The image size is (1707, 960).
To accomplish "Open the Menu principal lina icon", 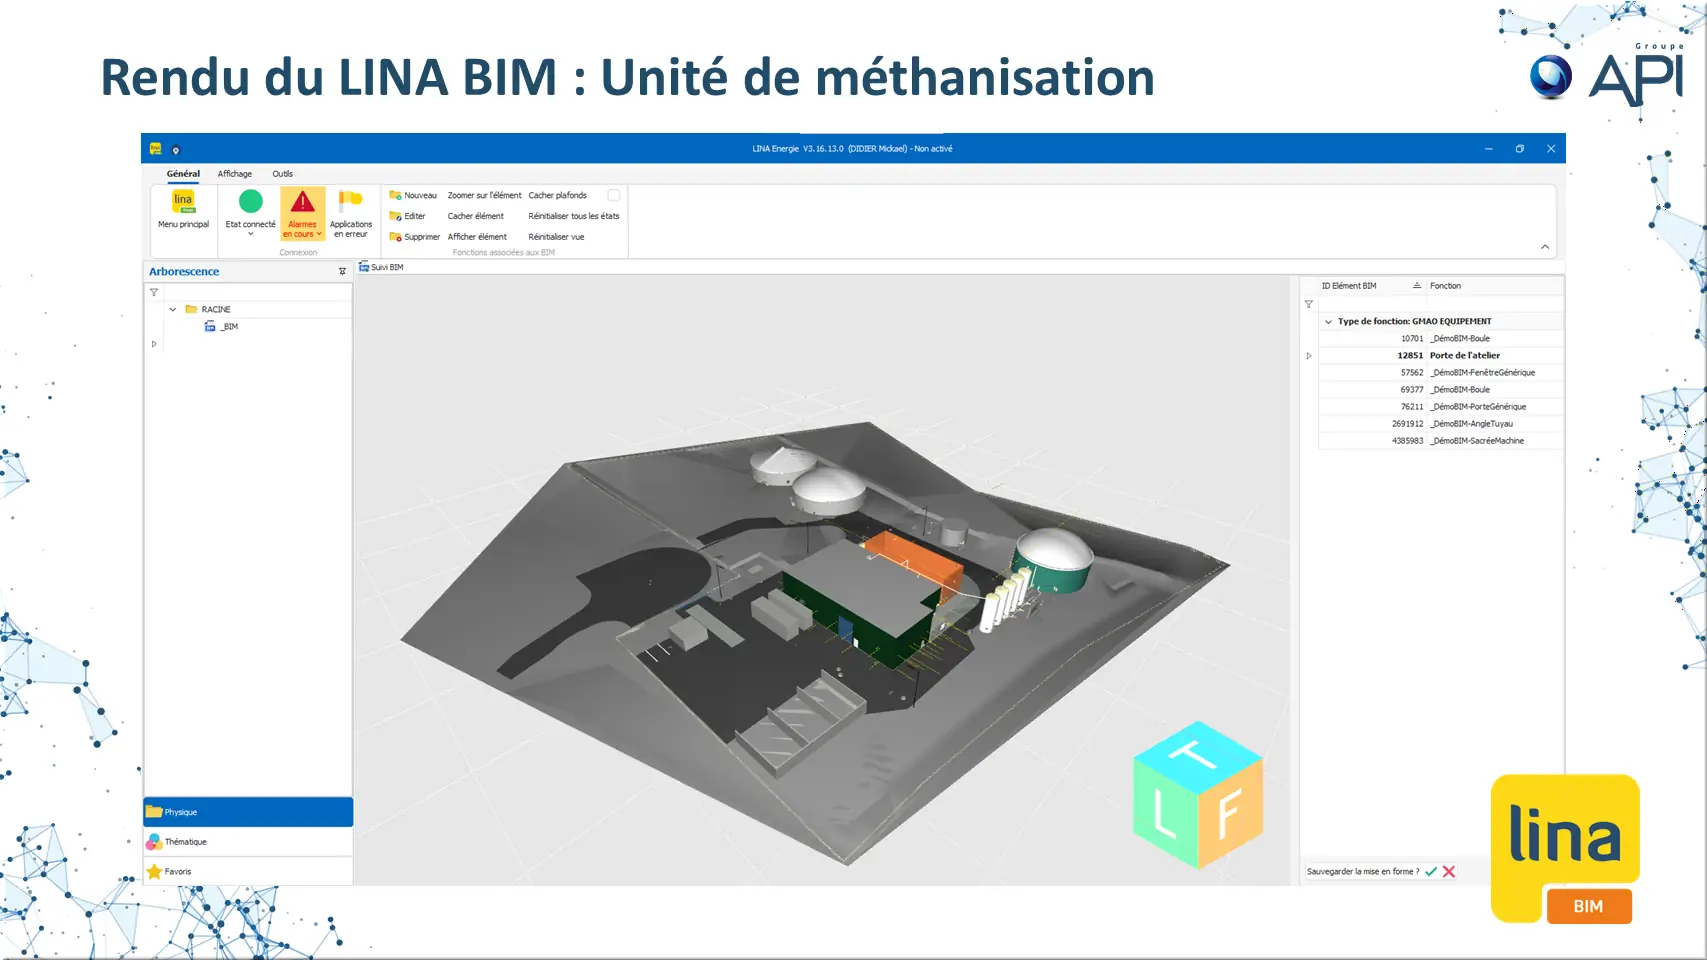I will (x=183, y=202).
